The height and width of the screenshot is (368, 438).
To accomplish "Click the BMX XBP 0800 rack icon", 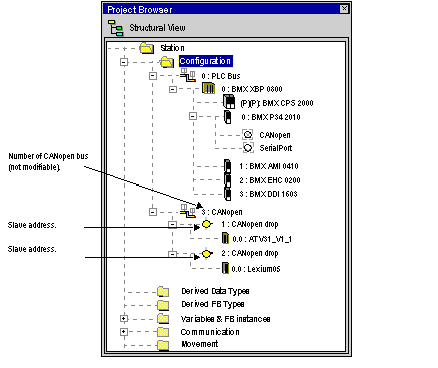I will tap(208, 89).
